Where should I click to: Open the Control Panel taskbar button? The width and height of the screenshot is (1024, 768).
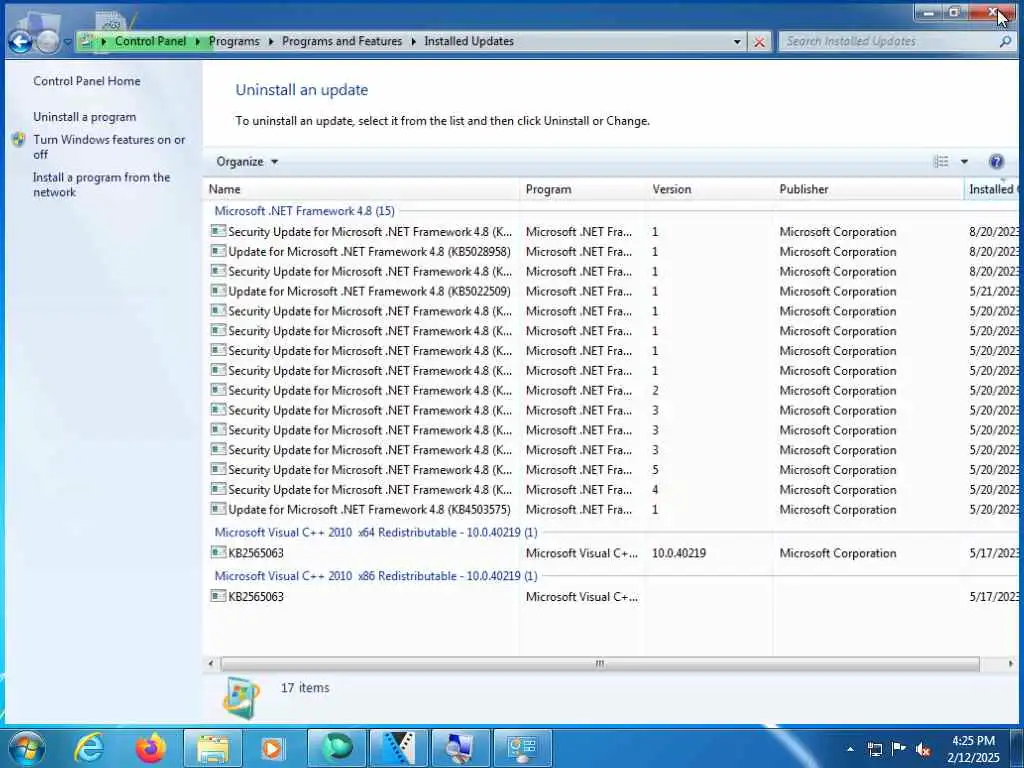pos(522,749)
